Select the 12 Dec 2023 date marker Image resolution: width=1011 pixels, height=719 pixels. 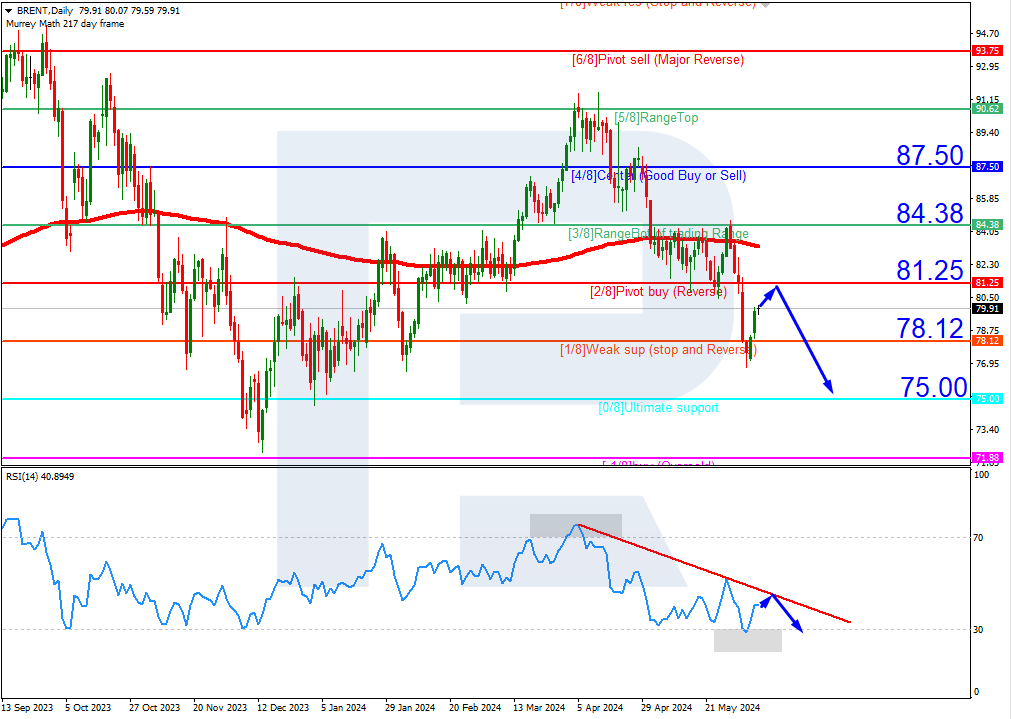(x=283, y=707)
